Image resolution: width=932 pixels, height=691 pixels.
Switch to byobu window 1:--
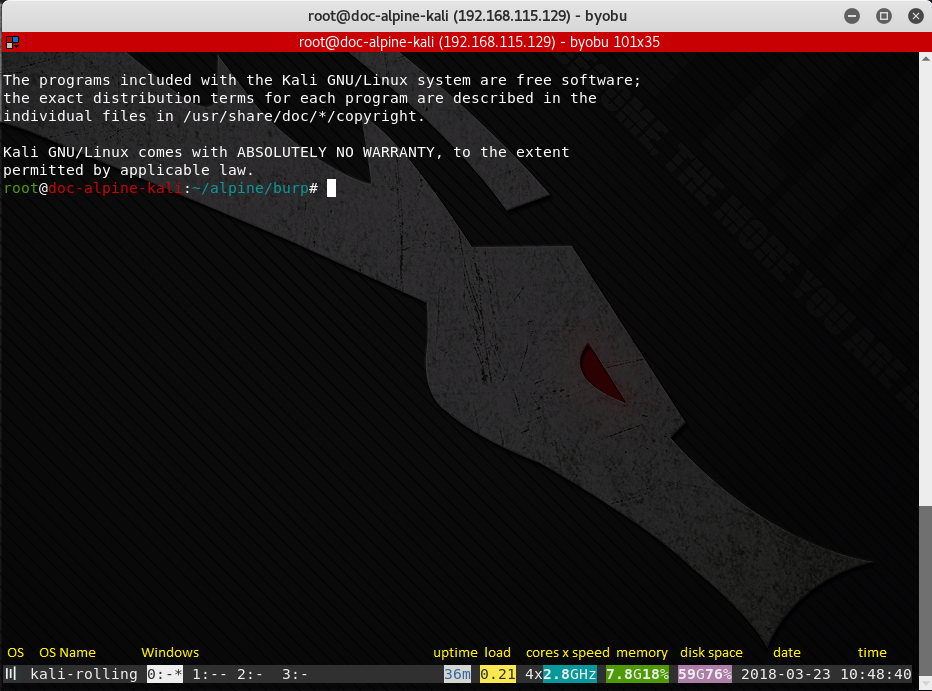(209, 674)
